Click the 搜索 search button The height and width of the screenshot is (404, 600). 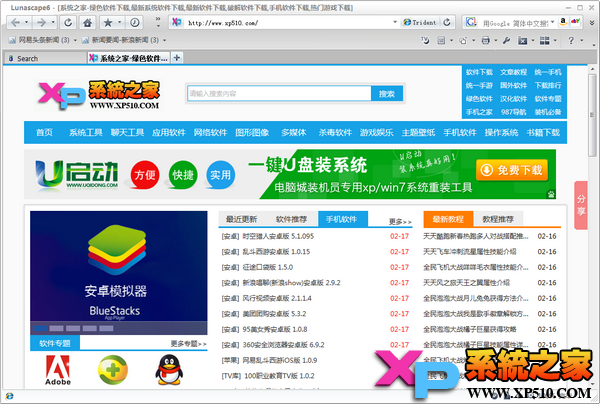387,94
